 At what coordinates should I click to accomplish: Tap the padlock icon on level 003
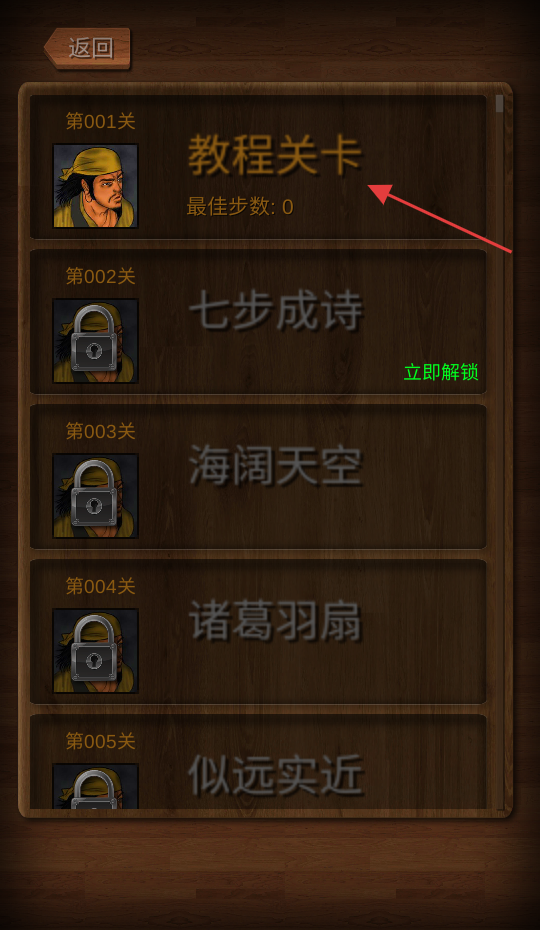coord(94,493)
